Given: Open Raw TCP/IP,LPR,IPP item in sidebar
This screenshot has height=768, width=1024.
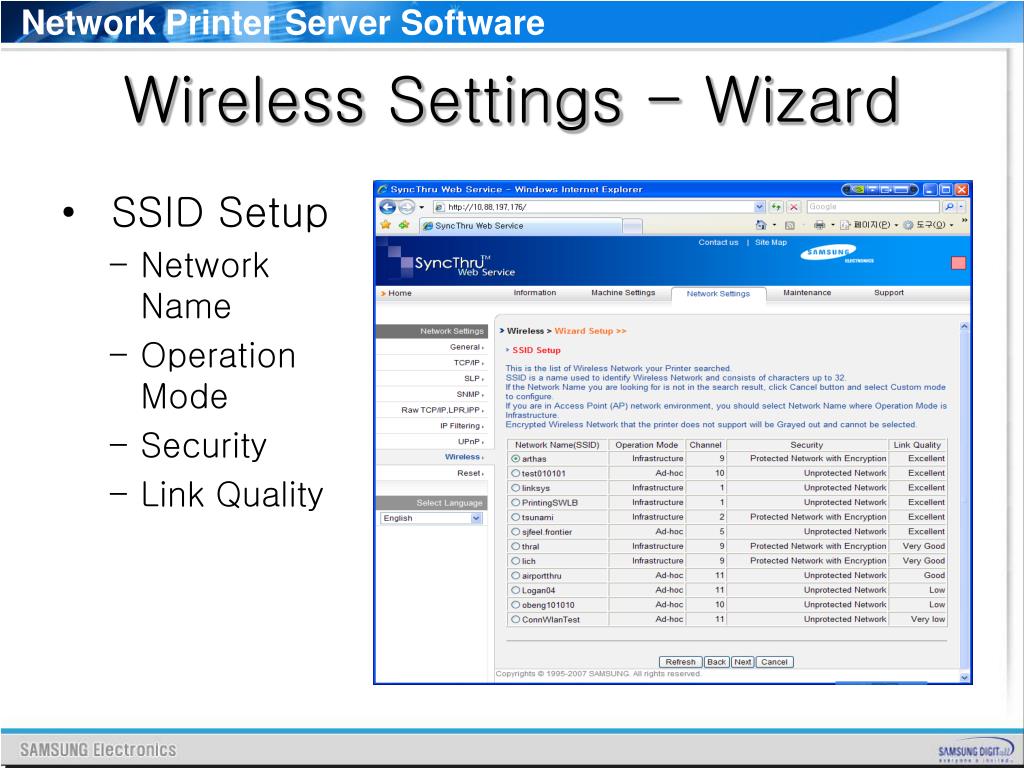Looking at the screenshot, I should click(443, 410).
